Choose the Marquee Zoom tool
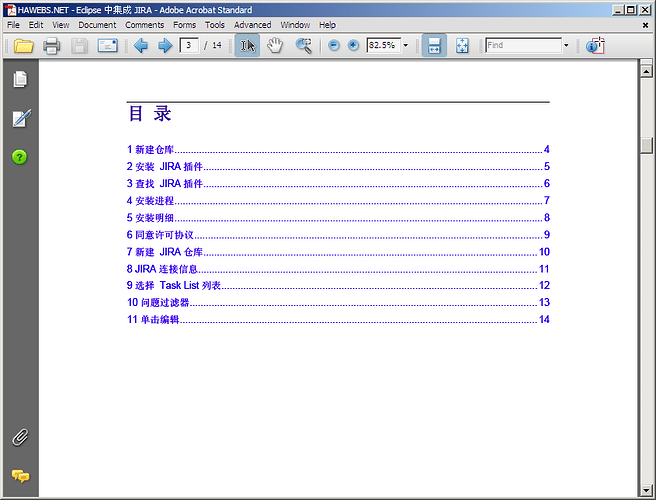Screen dimensions: 656x500 click(303, 46)
